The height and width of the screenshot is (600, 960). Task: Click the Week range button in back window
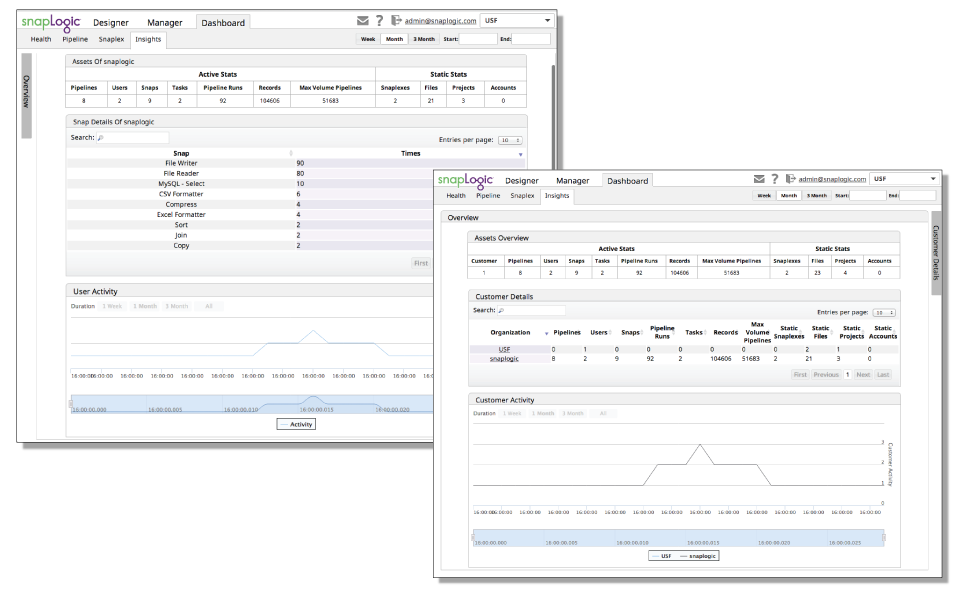(368, 39)
